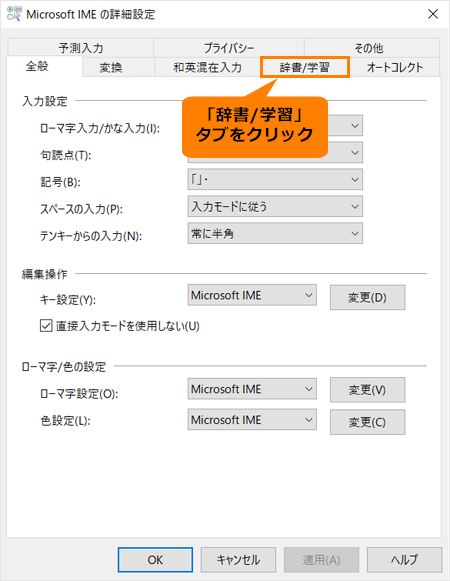
Task: Switch to the 変換 tab
Action: click(x=111, y=67)
